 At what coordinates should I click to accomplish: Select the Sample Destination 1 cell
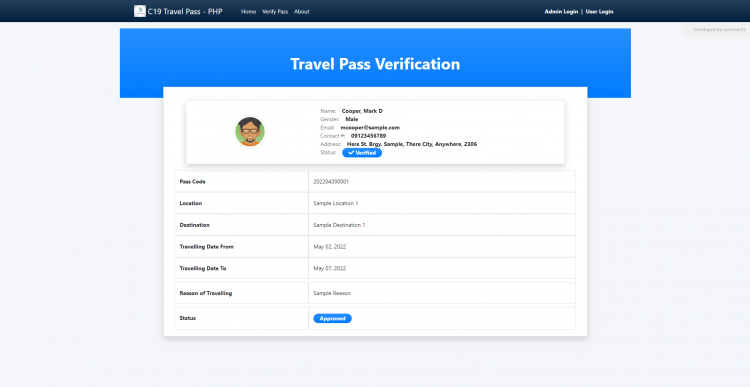pyautogui.click(x=442, y=225)
